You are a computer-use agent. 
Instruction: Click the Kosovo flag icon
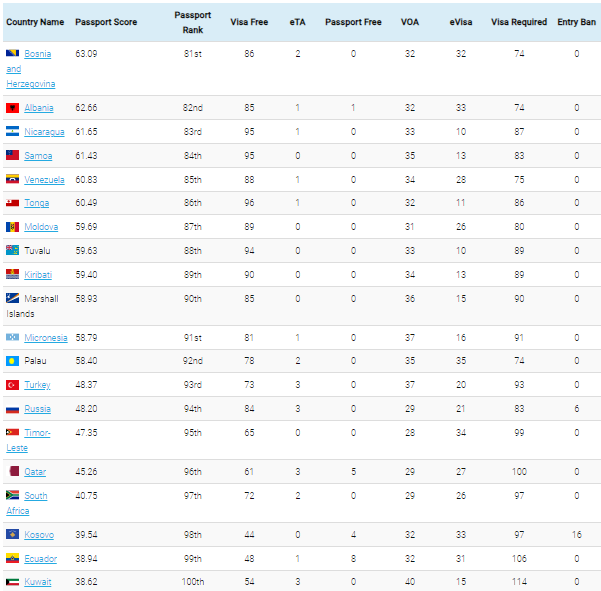12,534
